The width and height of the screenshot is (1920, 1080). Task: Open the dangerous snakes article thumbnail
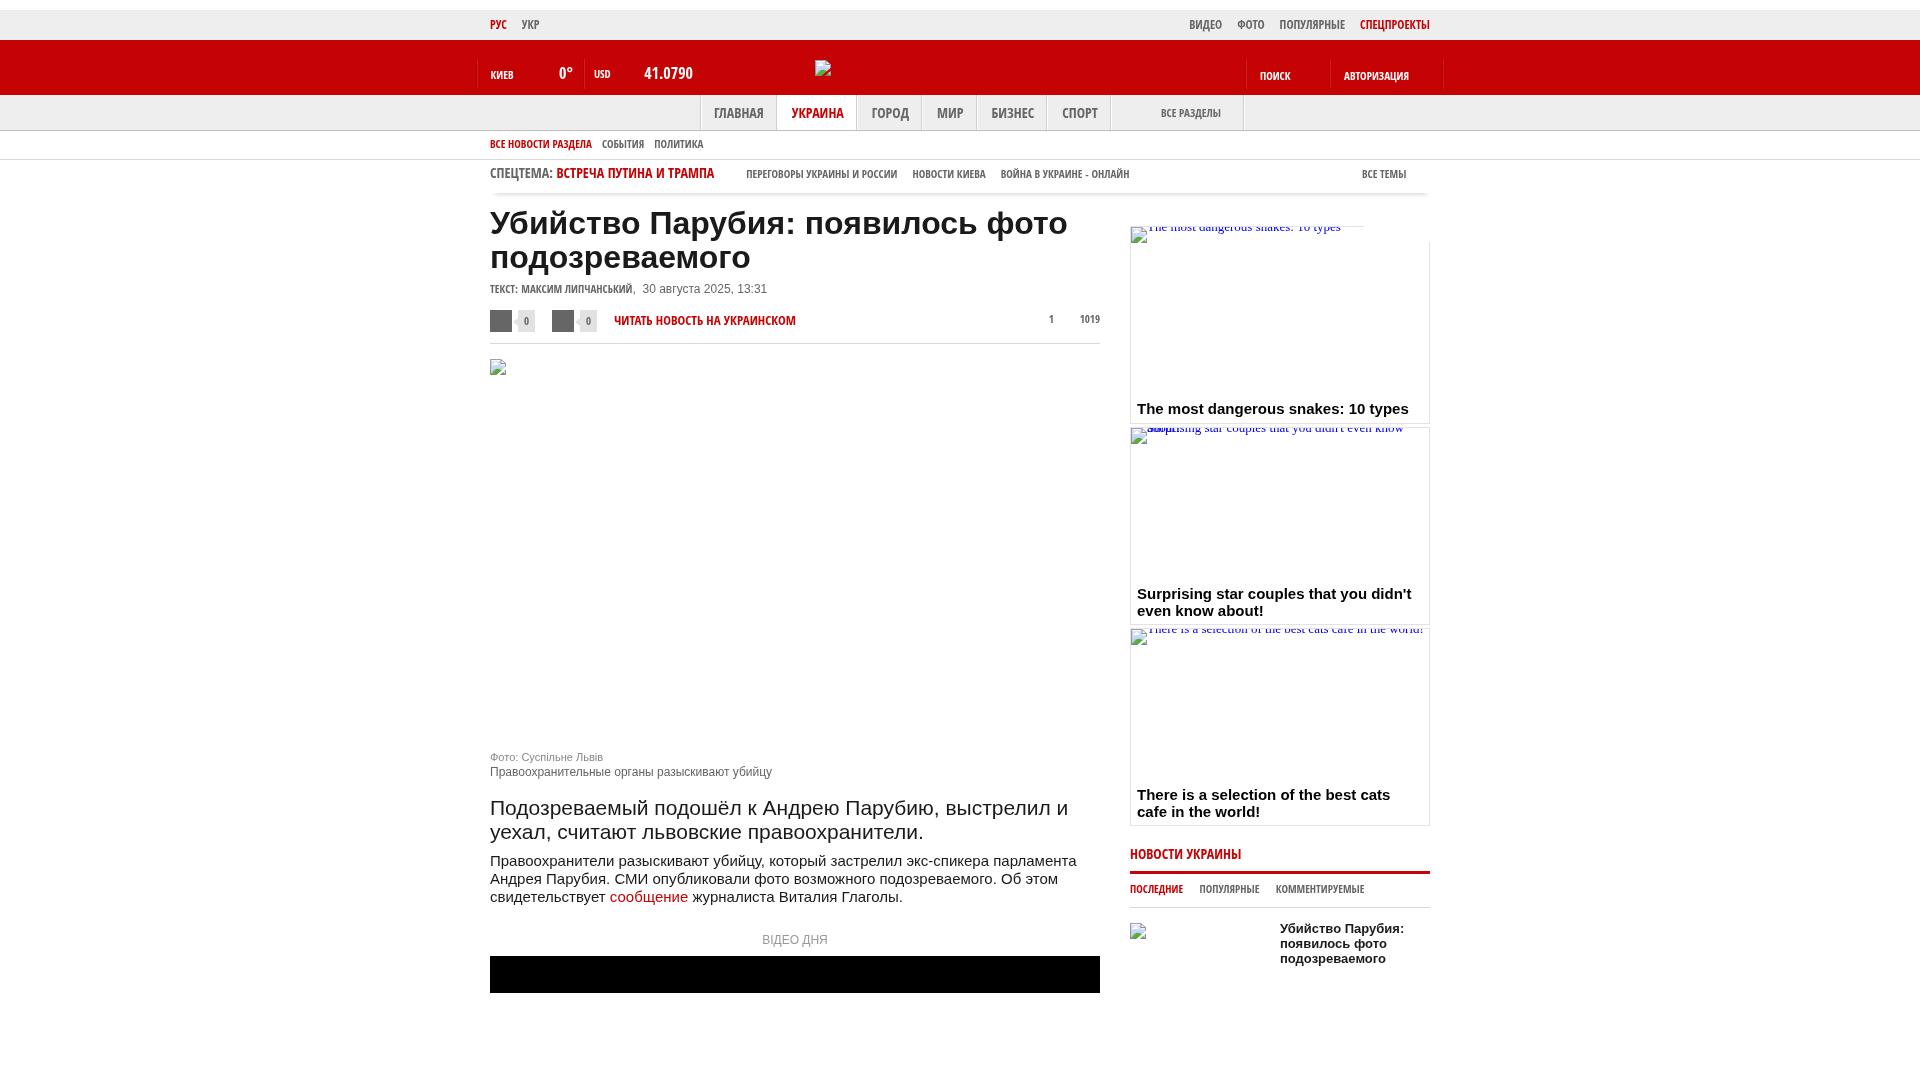point(1279,312)
